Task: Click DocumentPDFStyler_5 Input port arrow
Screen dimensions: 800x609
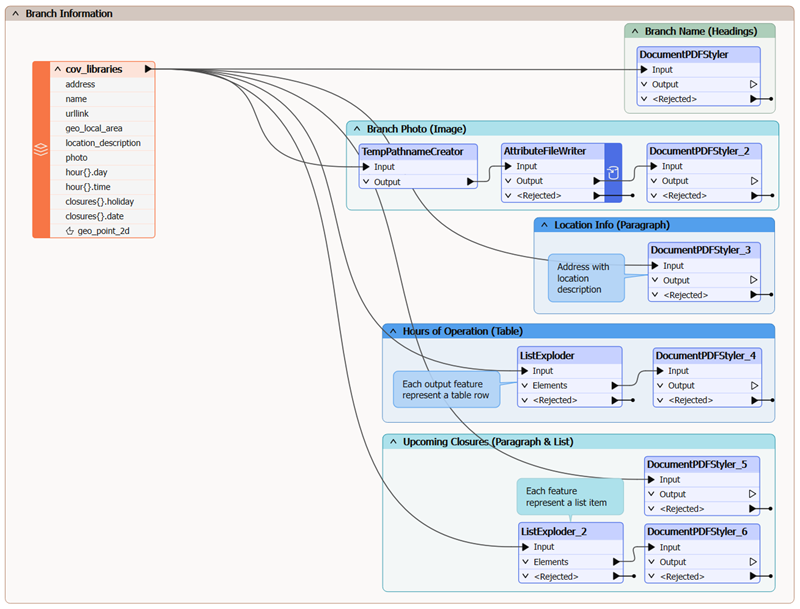Action: 652,479
